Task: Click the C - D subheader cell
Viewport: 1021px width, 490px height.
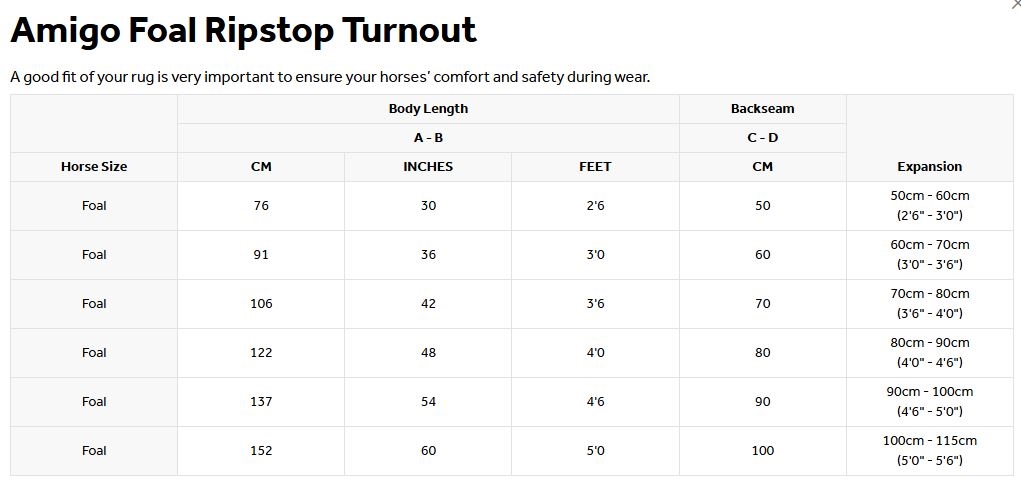Action: click(762, 138)
